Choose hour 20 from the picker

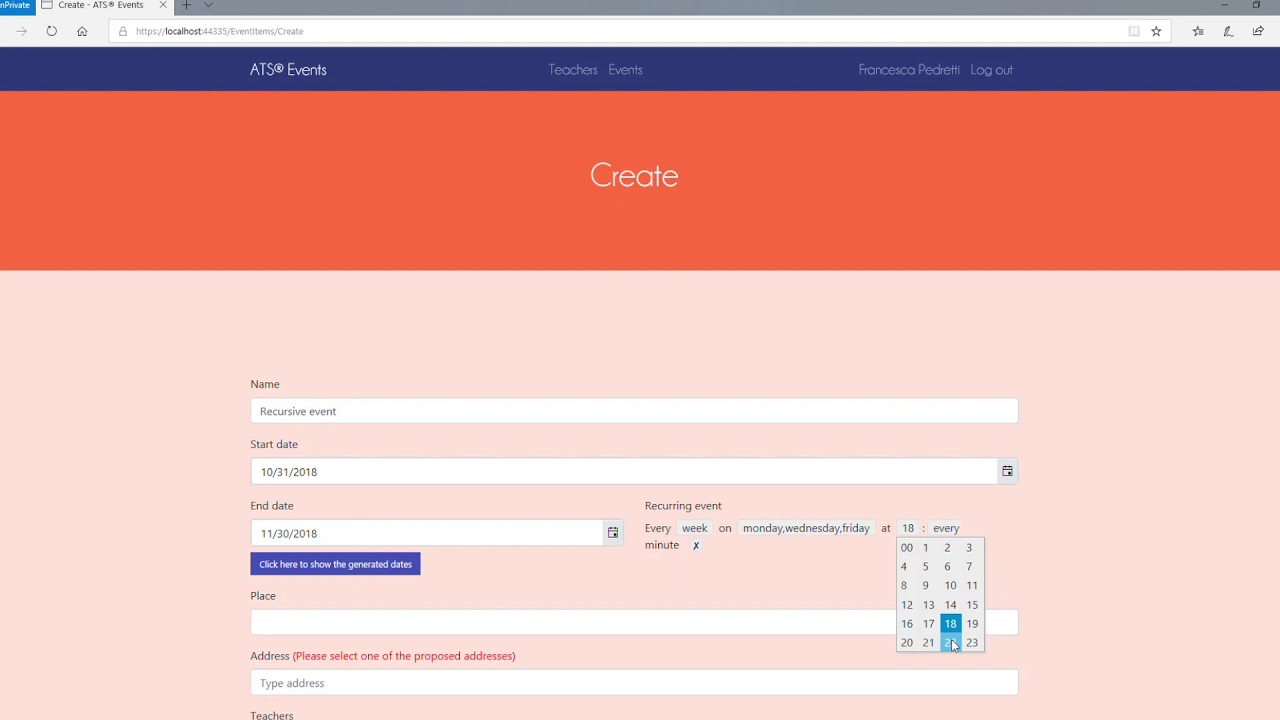pos(907,643)
